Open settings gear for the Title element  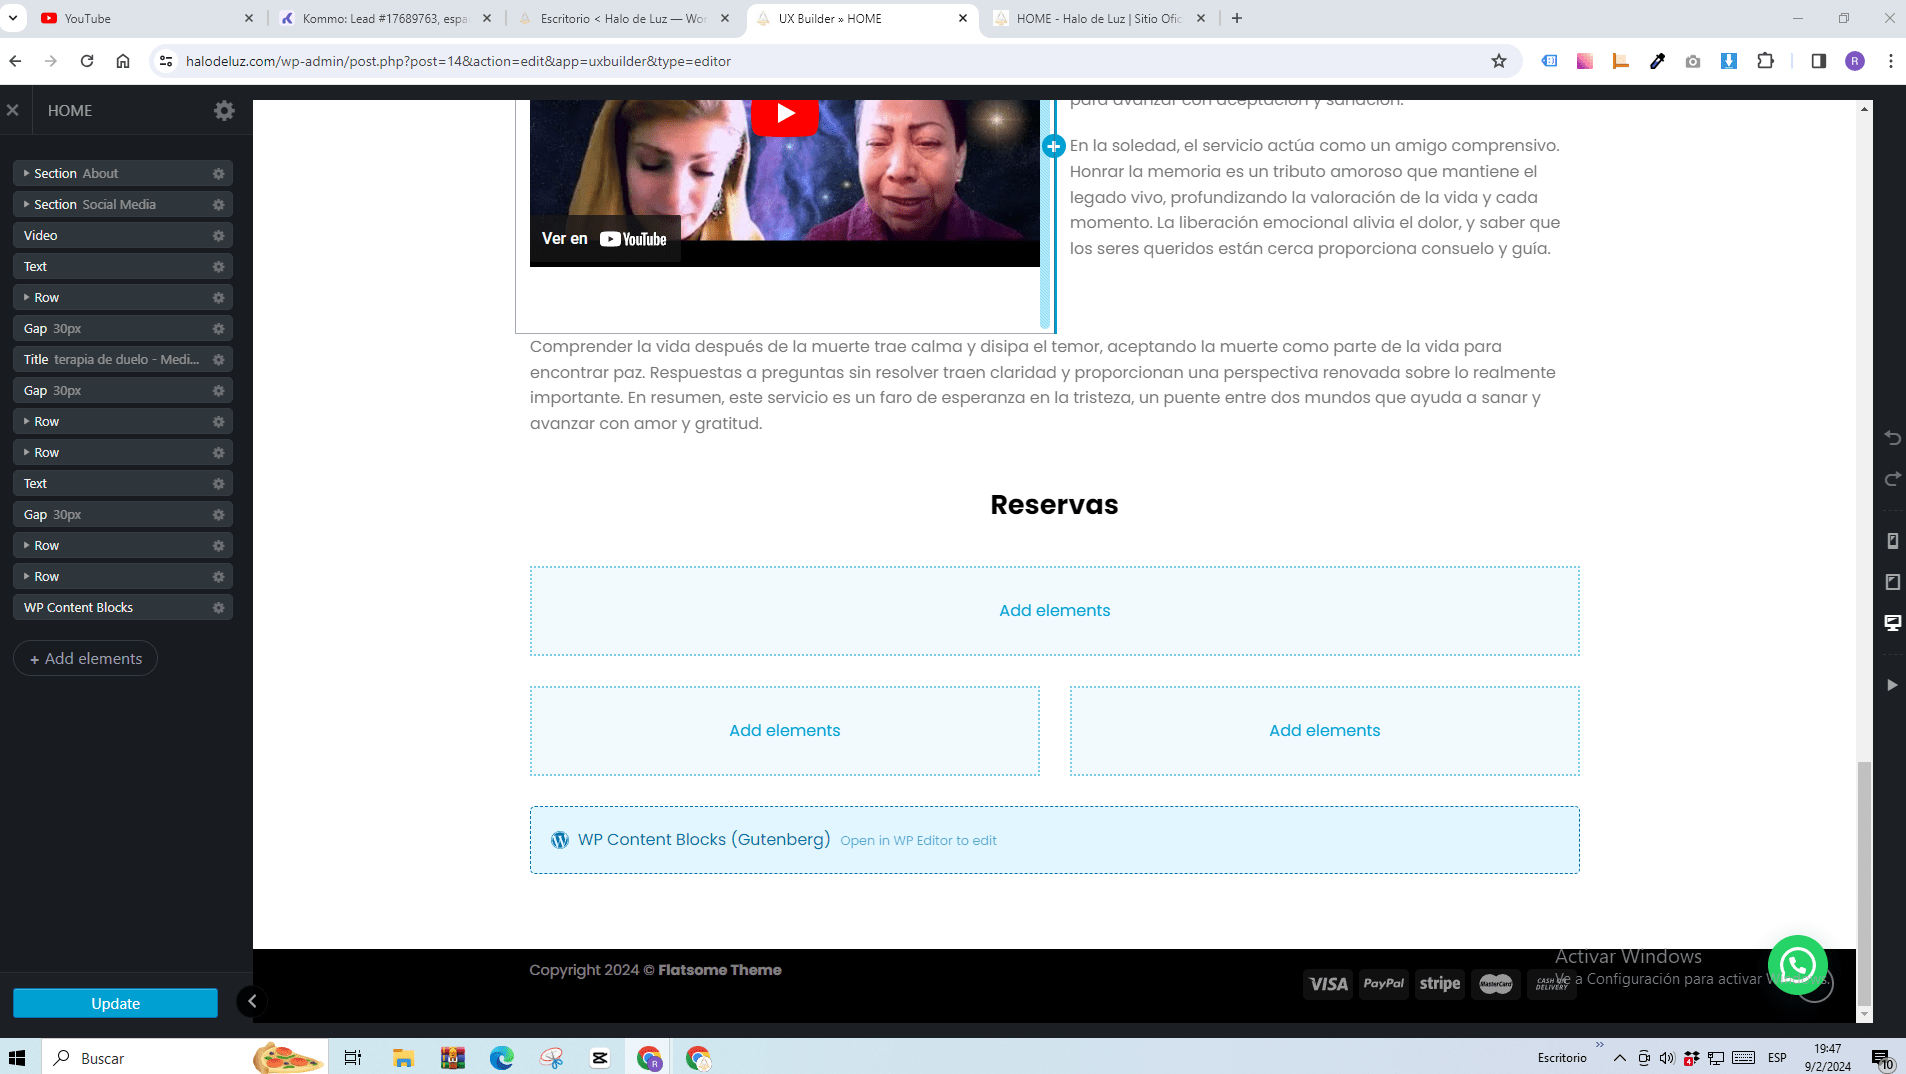click(218, 360)
